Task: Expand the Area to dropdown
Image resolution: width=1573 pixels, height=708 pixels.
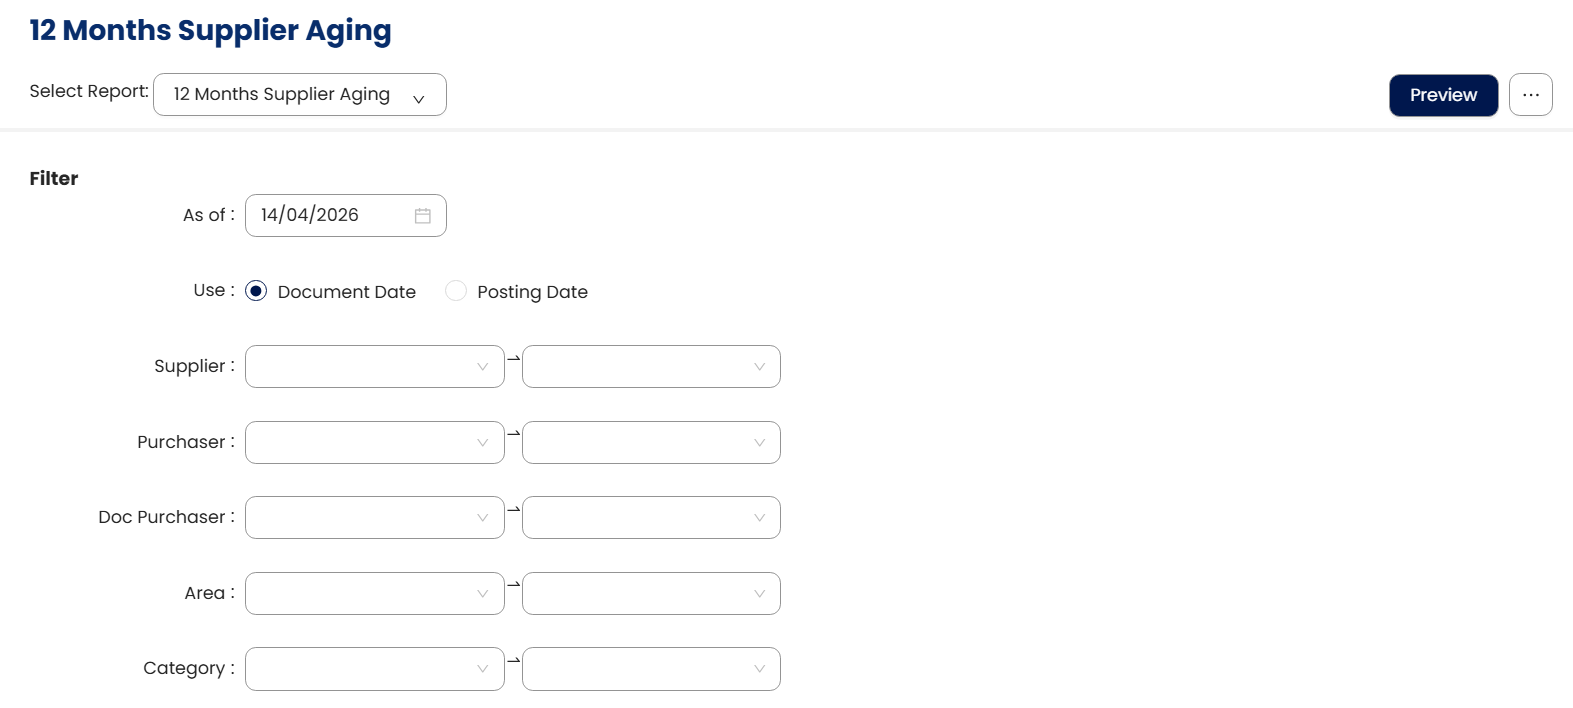Action: (651, 594)
